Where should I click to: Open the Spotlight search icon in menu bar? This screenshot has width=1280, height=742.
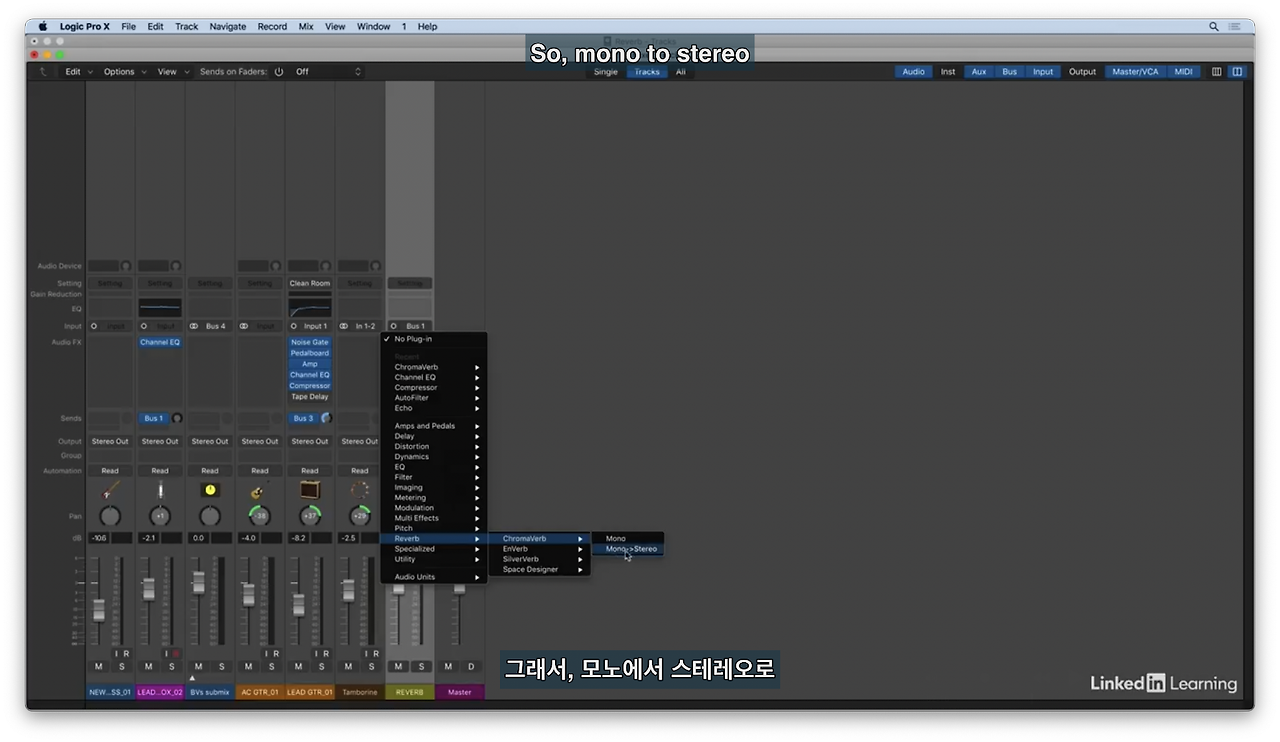point(1214,27)
